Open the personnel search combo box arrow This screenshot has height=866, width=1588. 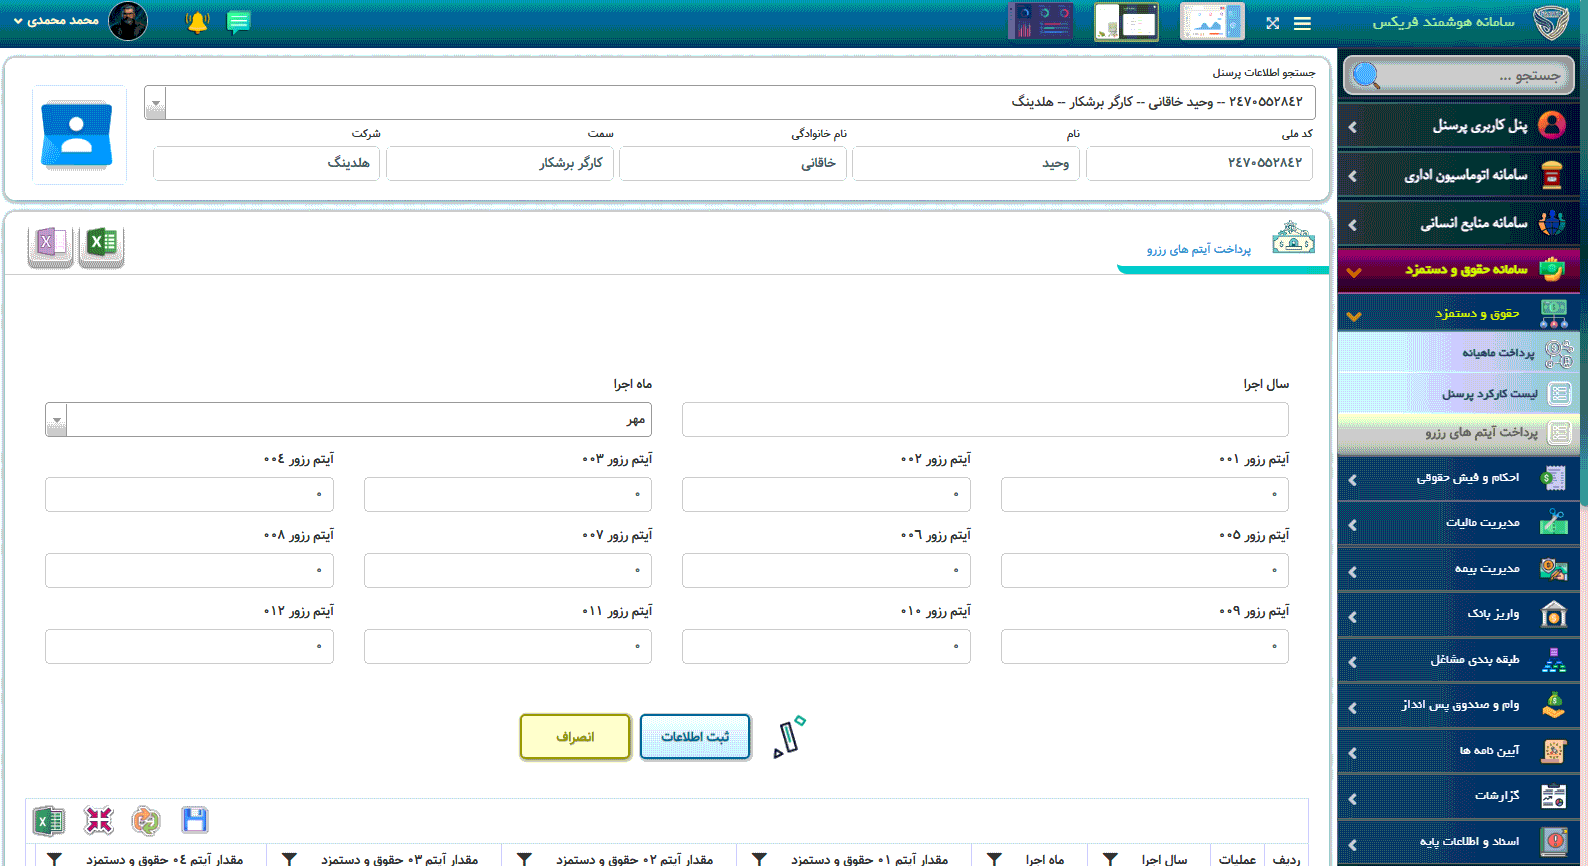[x=155, y=102]
